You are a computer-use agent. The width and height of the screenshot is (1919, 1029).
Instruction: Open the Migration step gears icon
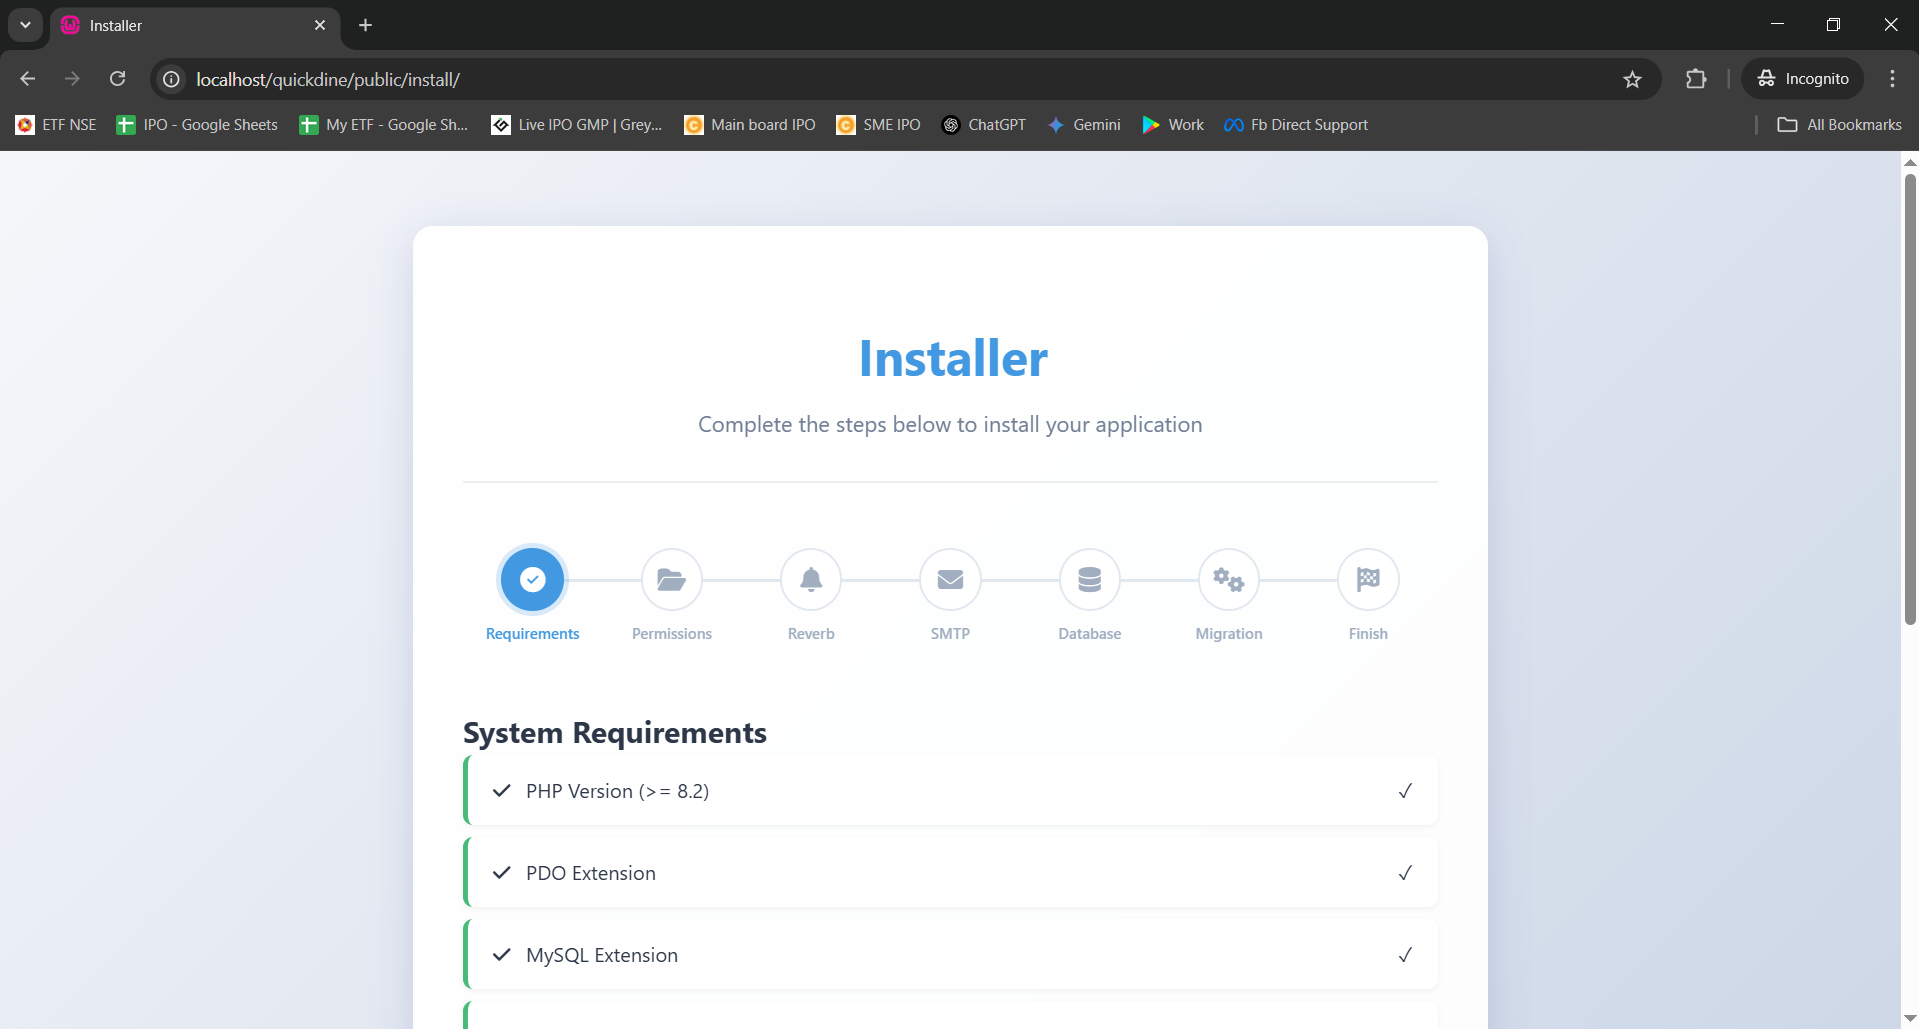(1229, 579)
